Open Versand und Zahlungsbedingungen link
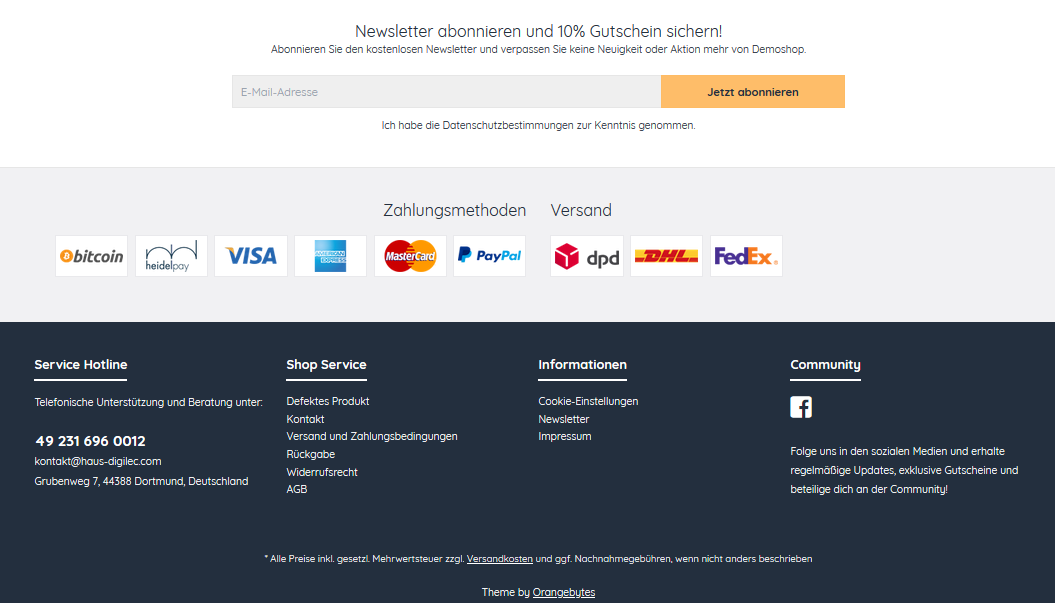The height and width of the screenshot is (603, 1055). click(x=372, y=436)
